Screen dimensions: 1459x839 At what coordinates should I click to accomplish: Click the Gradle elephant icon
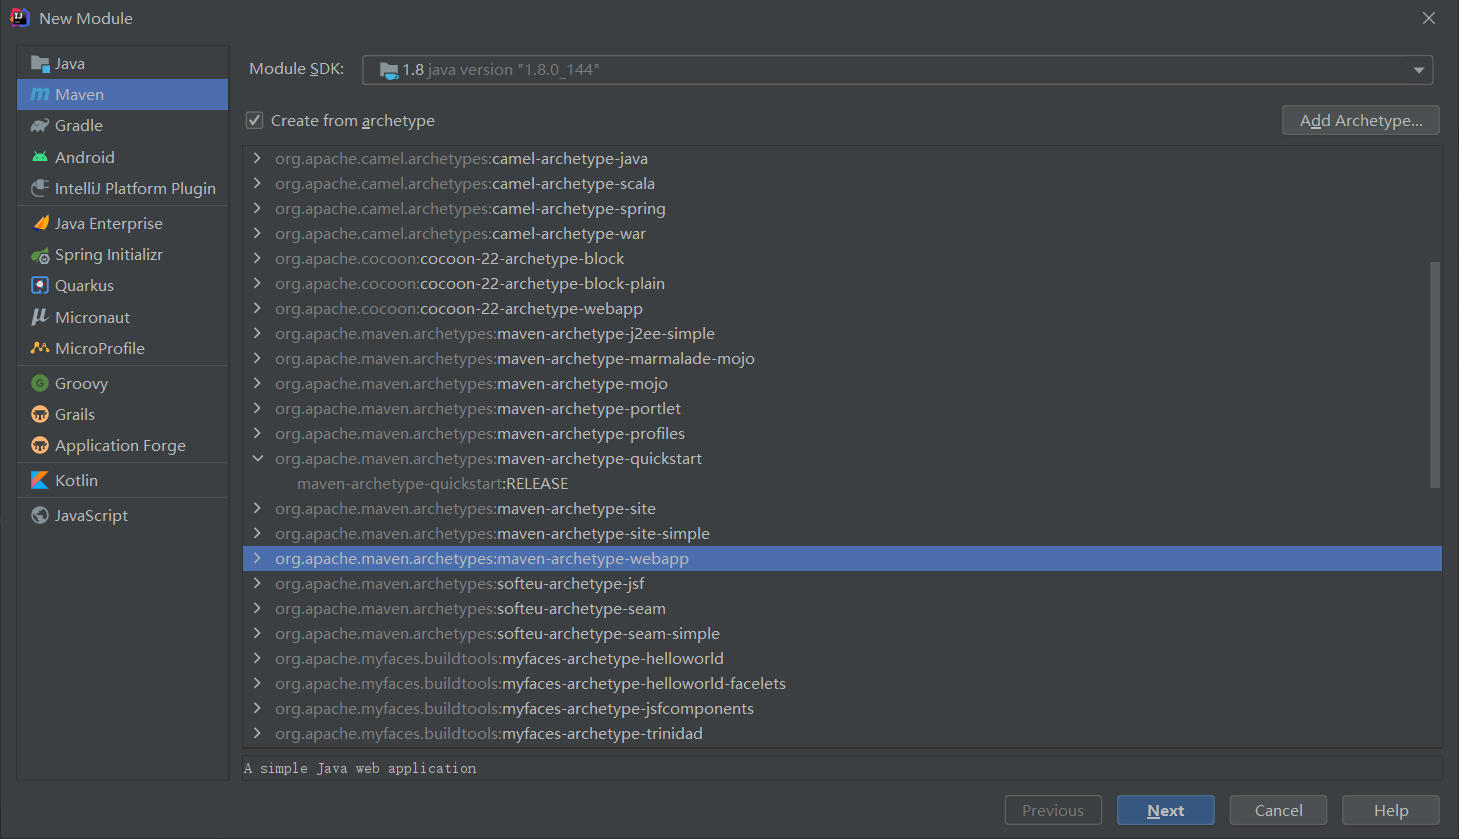point(40,126)
